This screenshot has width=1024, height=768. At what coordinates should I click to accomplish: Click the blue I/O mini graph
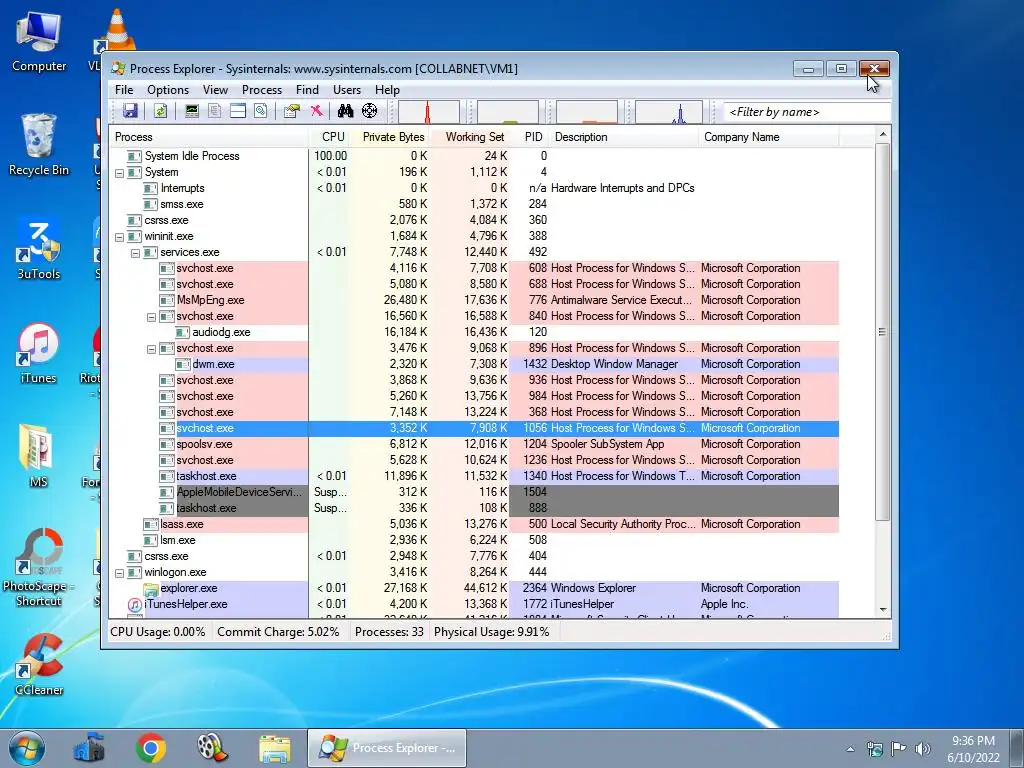[x=669, y=112]
